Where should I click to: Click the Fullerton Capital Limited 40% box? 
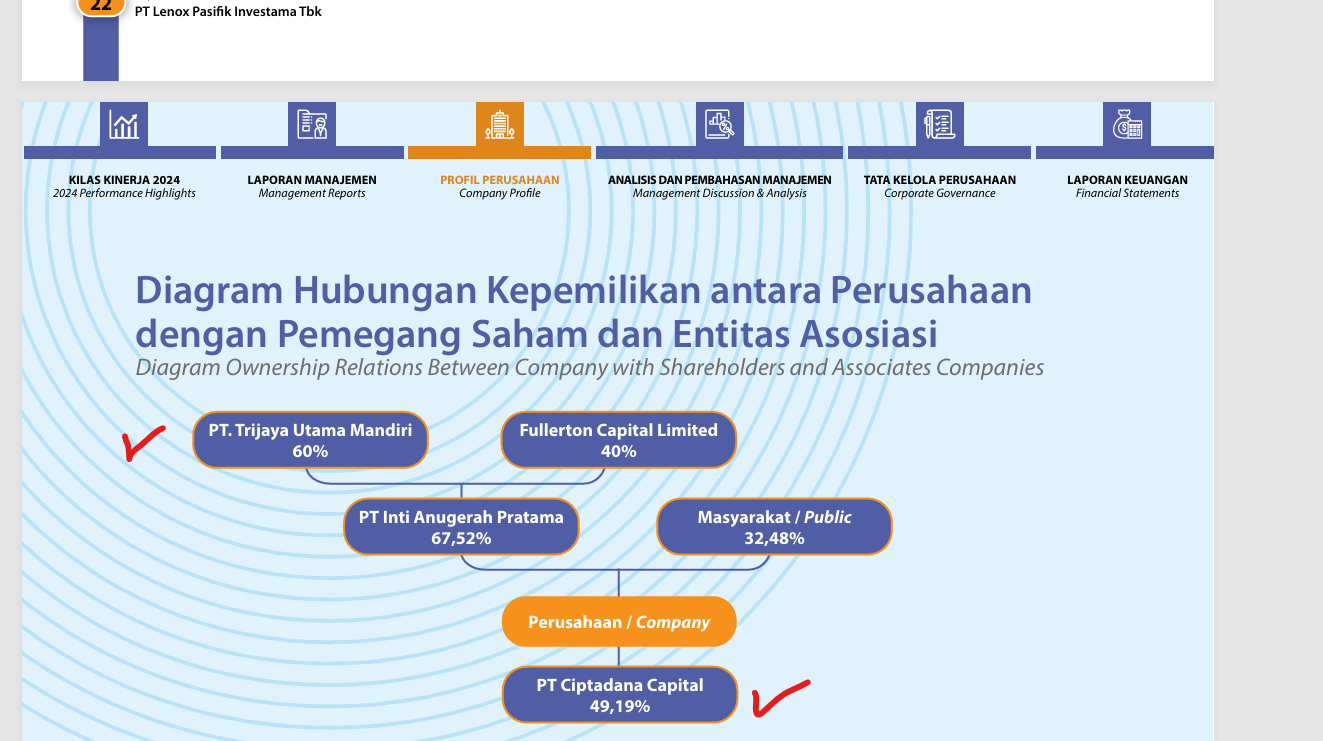point(619,440)
